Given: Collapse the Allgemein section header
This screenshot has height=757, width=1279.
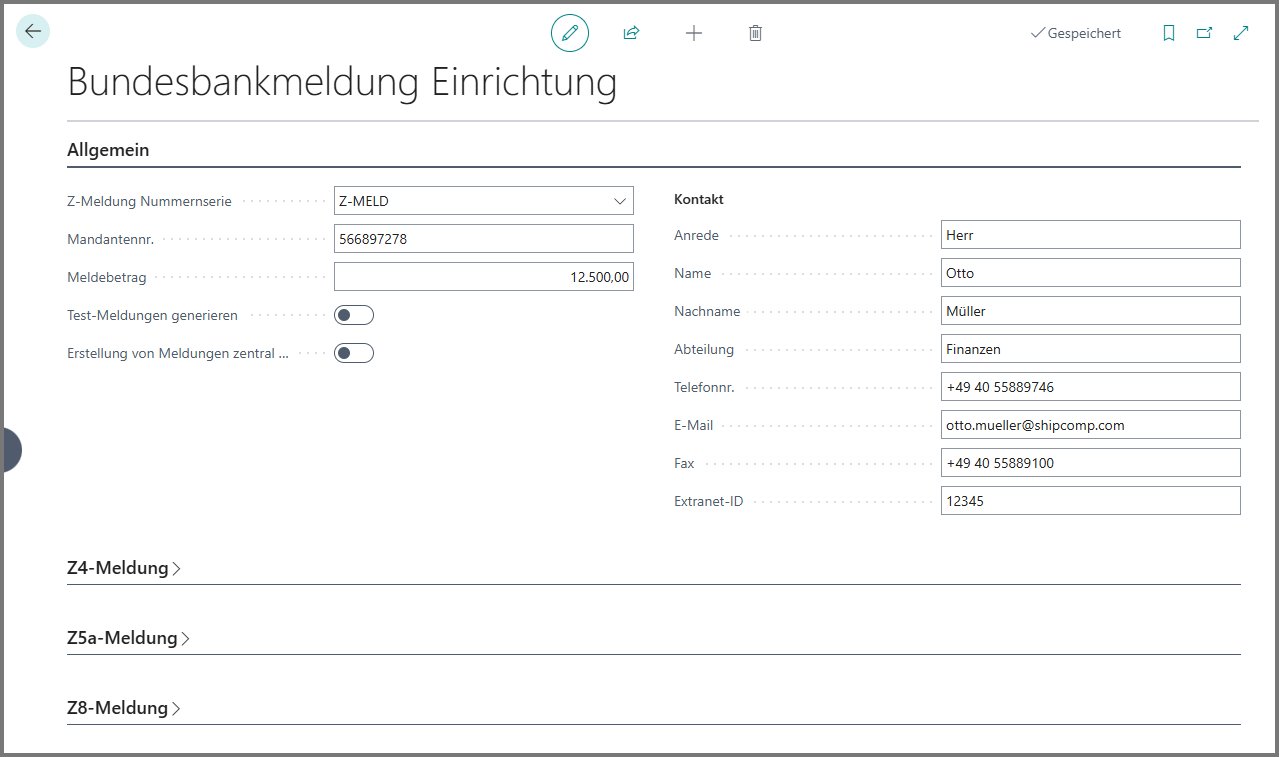Looking at the screenshot, I should coord(108,150).
